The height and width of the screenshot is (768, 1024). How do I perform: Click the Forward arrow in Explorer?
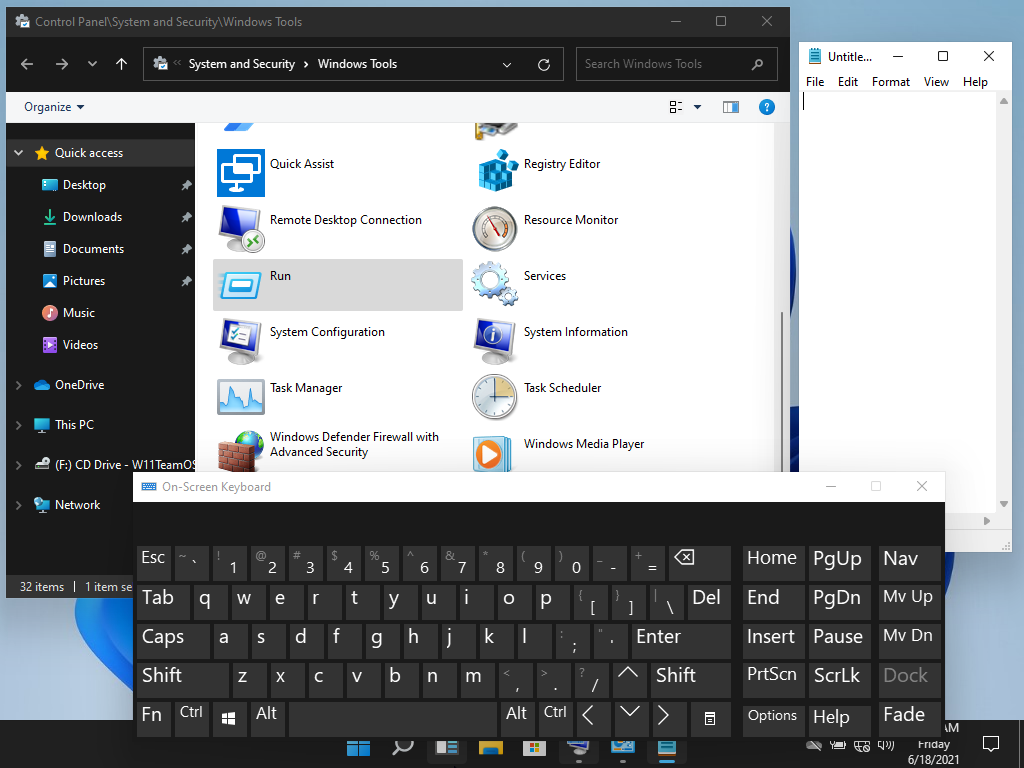[x=61, y=64]
